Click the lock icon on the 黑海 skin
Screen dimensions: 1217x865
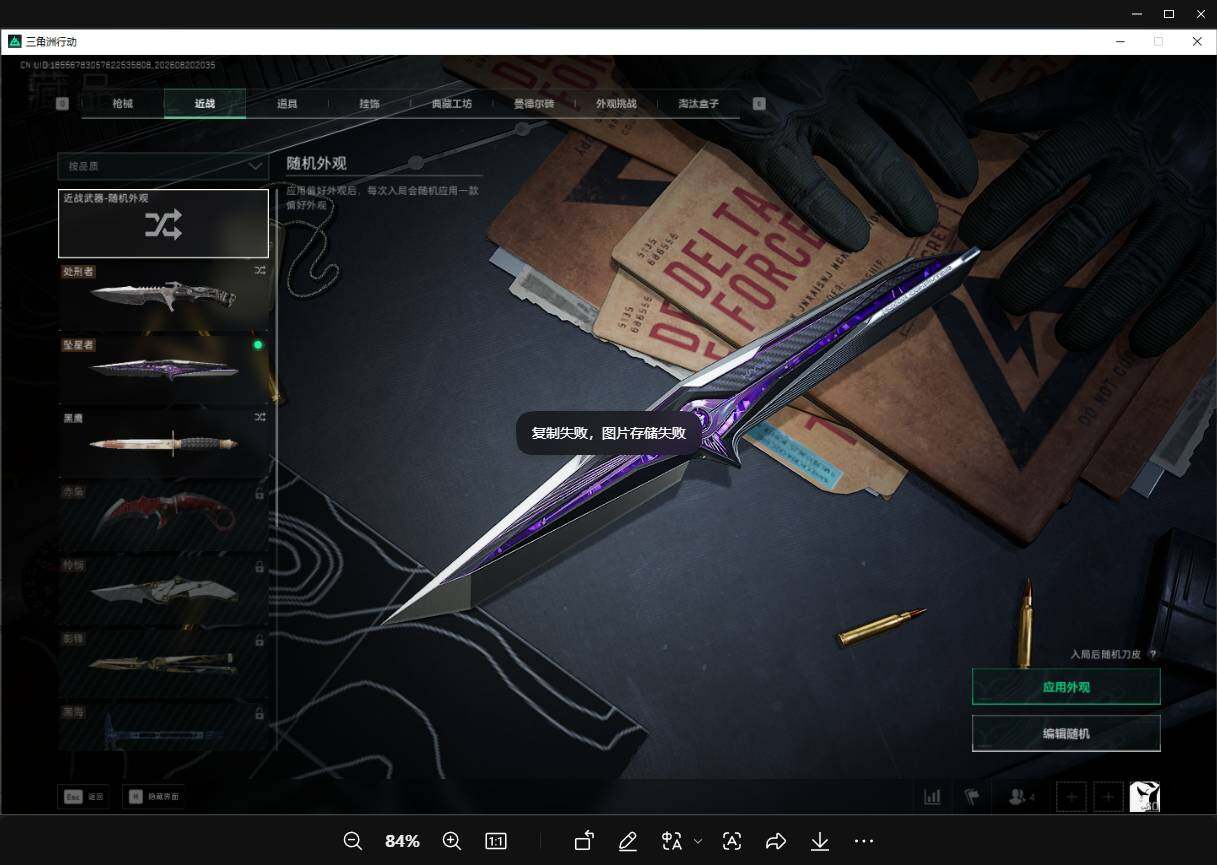pyautogui.click(x=260, y=714)
